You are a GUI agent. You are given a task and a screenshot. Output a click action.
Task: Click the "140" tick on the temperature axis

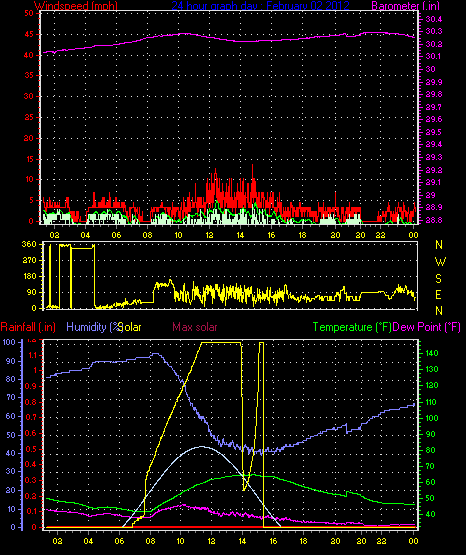pyautogui.click(x=432, y=353)
